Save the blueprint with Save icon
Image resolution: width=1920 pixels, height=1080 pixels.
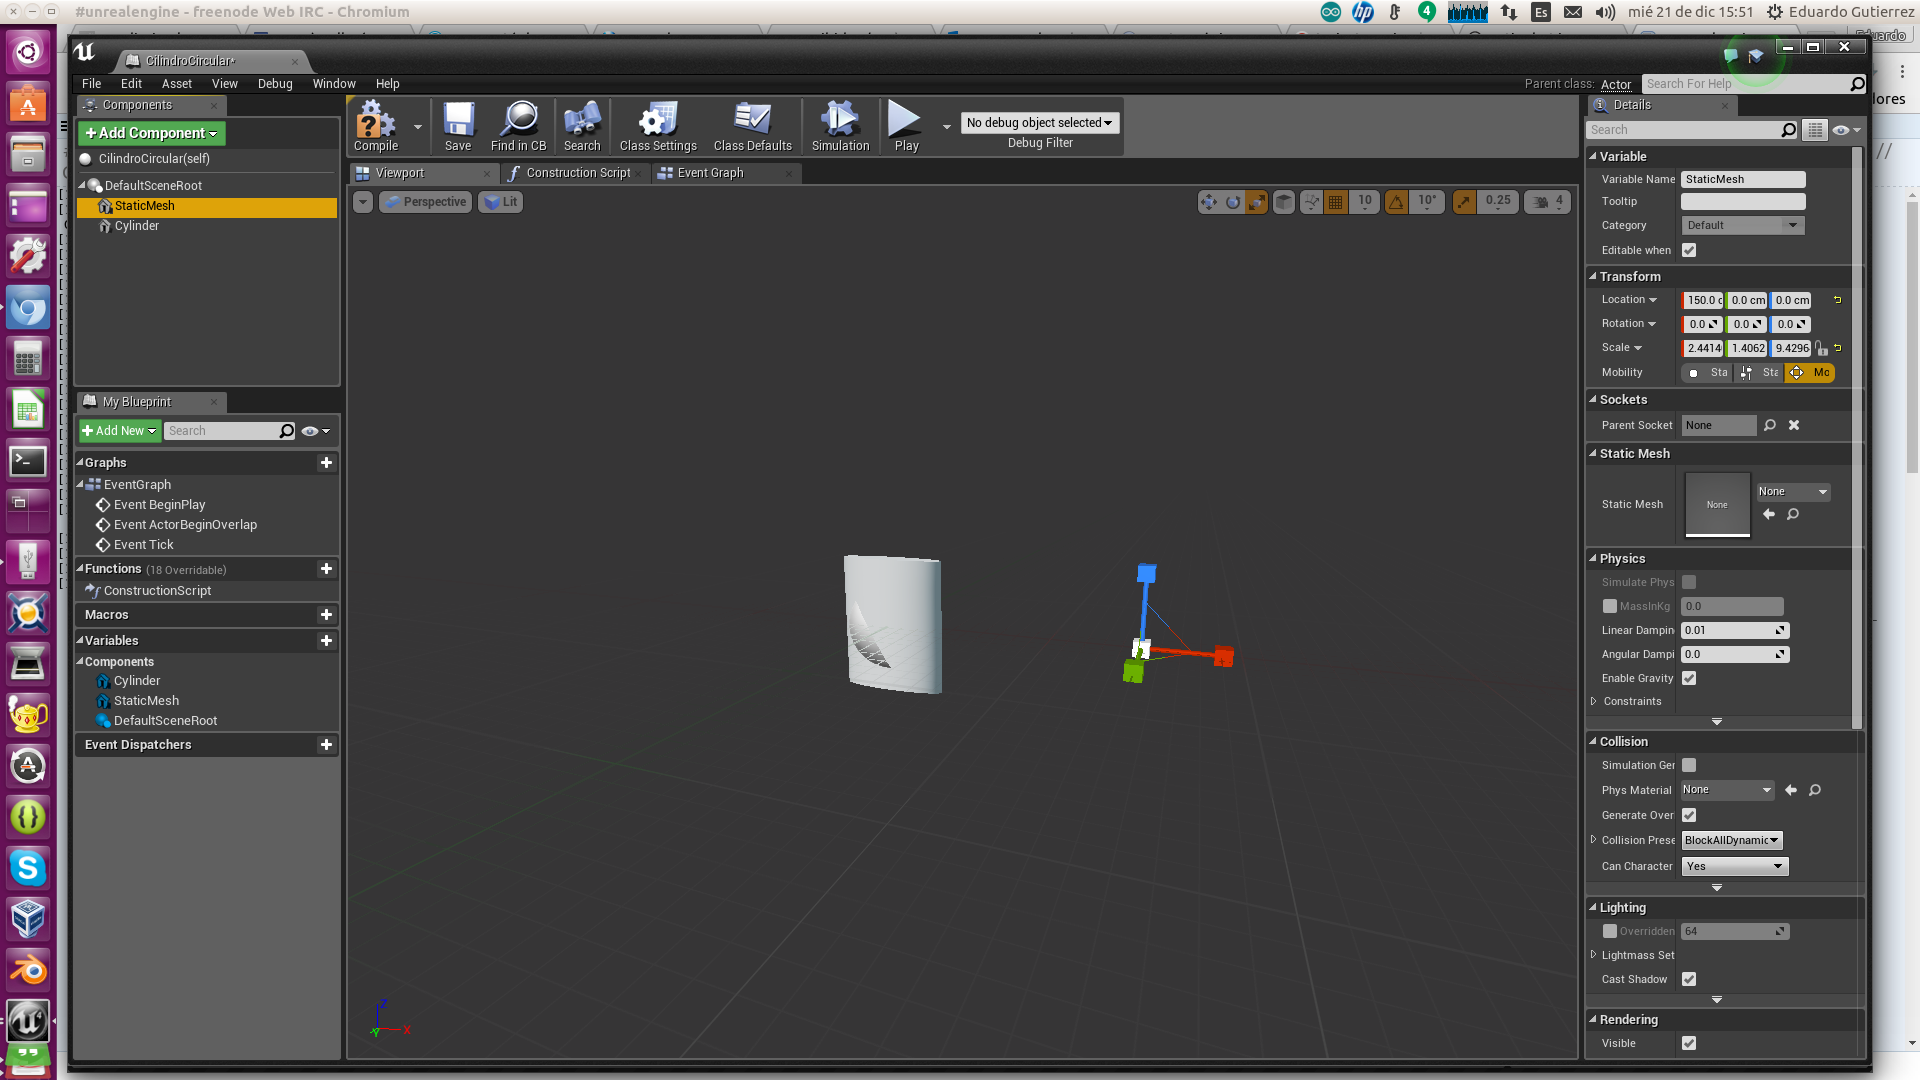click(x=458, y=126)
